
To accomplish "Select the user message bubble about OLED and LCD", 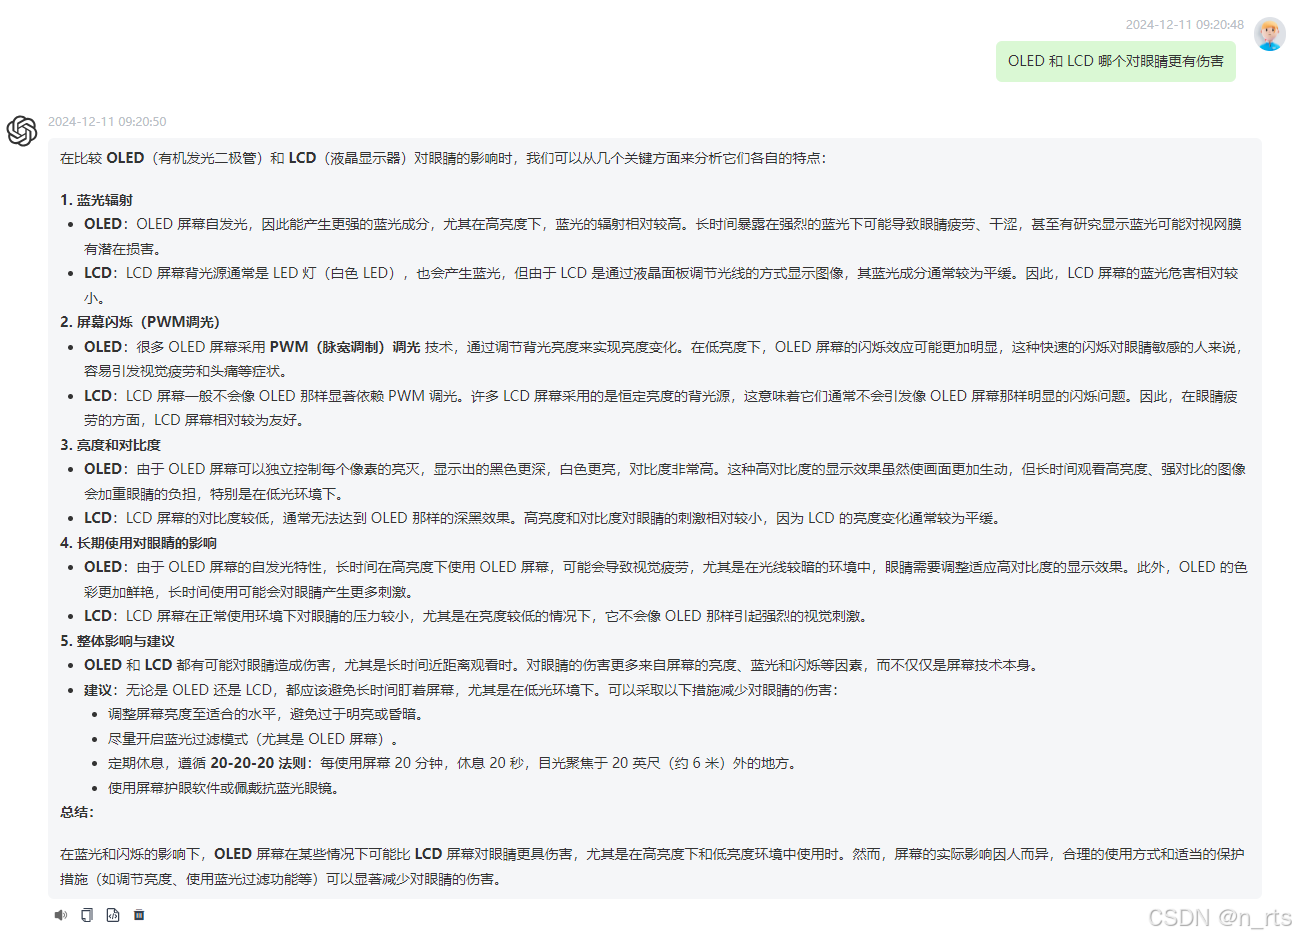I will click(x=1115, y=61).
